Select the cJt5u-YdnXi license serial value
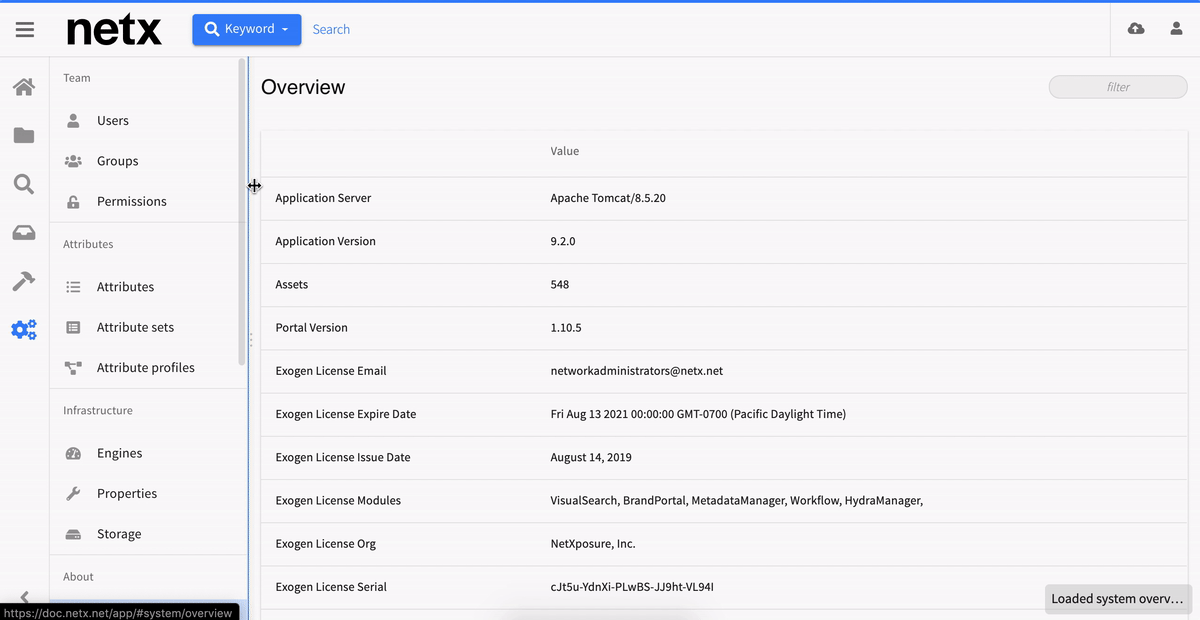 pos(632,587)
